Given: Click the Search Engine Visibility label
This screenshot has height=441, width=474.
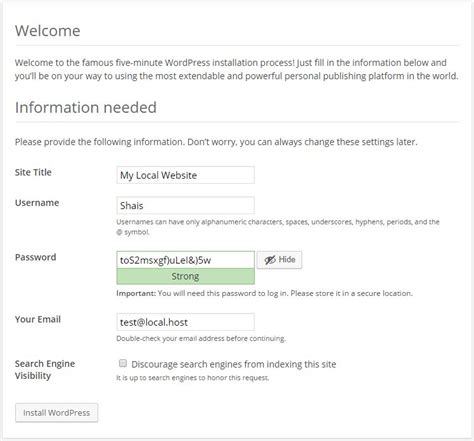Looking at the screenshot, I should click(45, 370).
